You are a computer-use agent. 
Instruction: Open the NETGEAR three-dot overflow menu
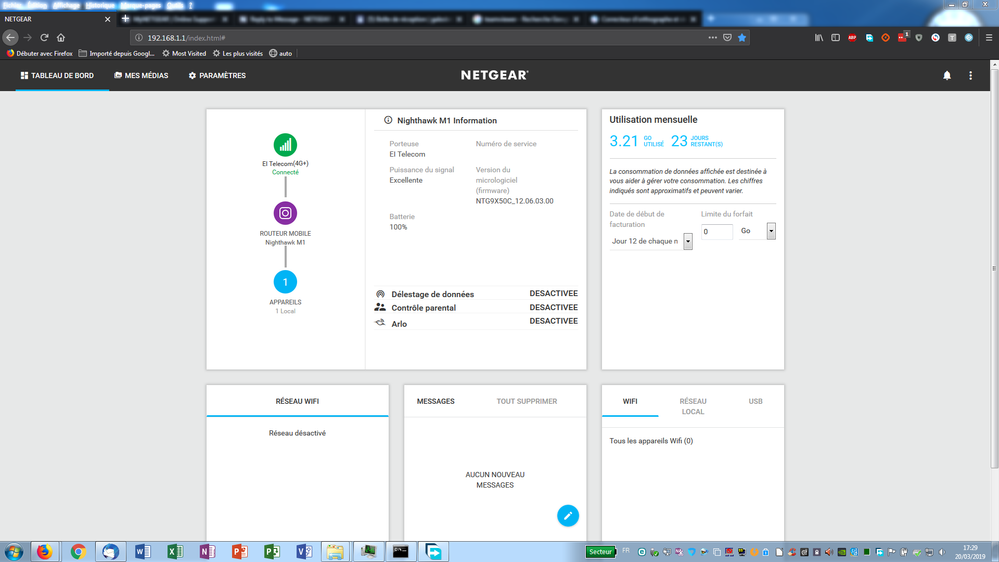point(970,75)
